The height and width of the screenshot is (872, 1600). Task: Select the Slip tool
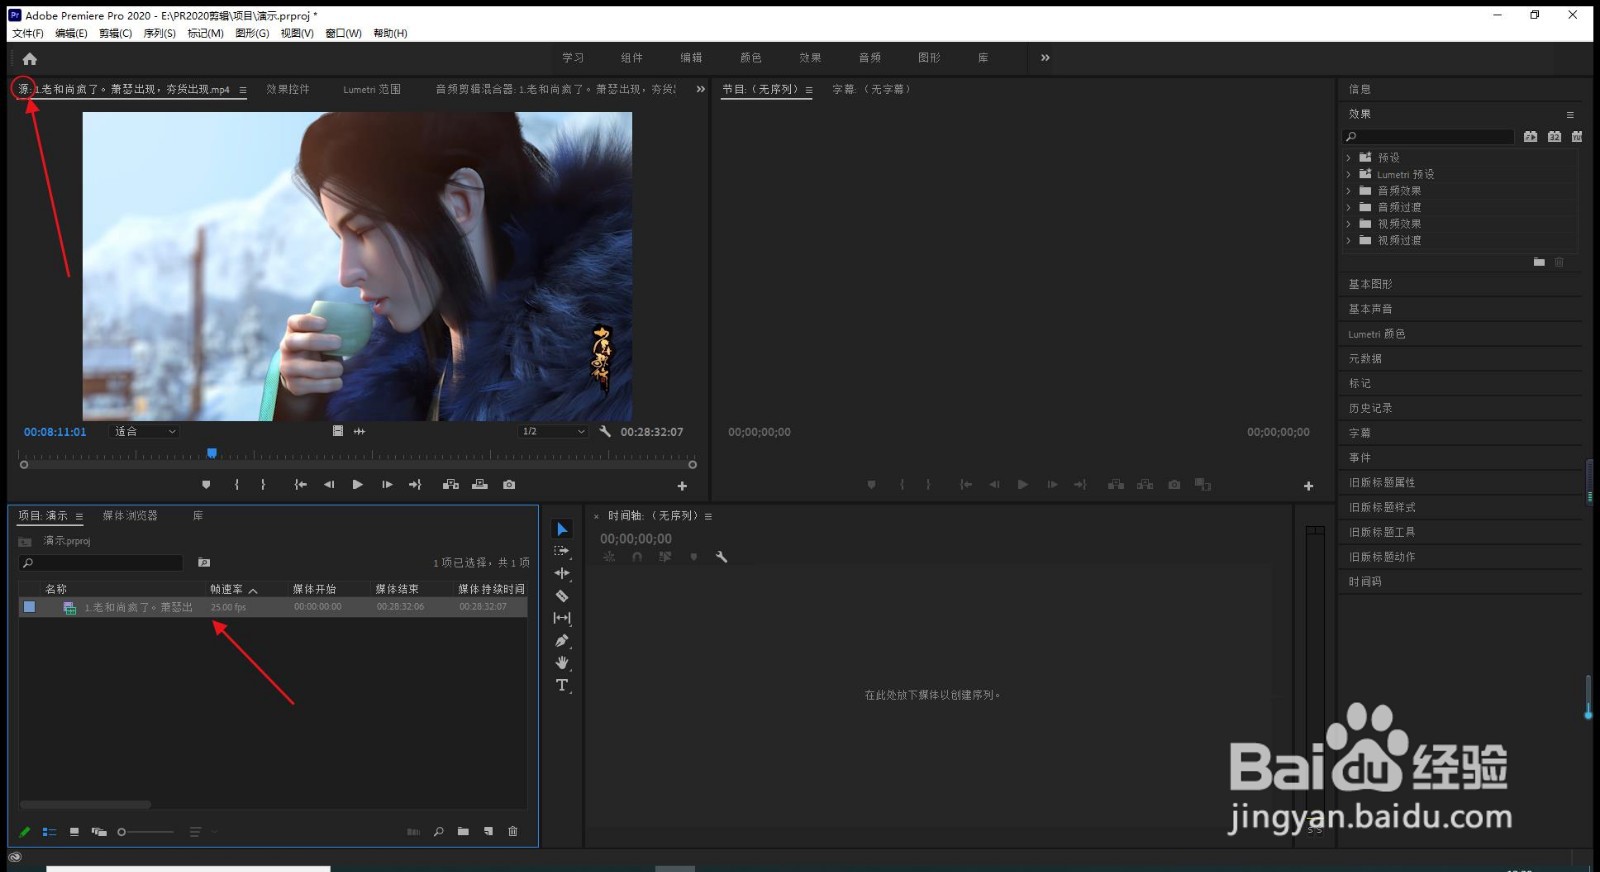point(562,618)
